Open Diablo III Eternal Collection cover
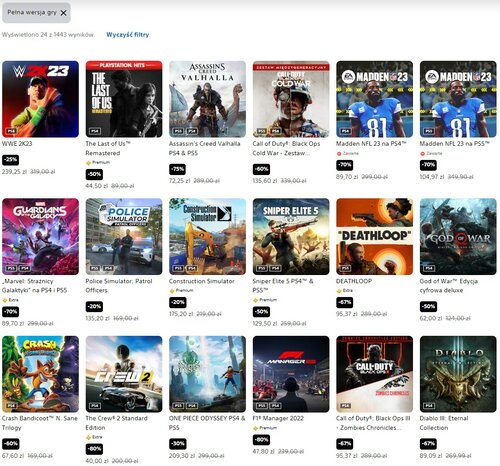This screenshot has height=466, width=500. (458, 374)
